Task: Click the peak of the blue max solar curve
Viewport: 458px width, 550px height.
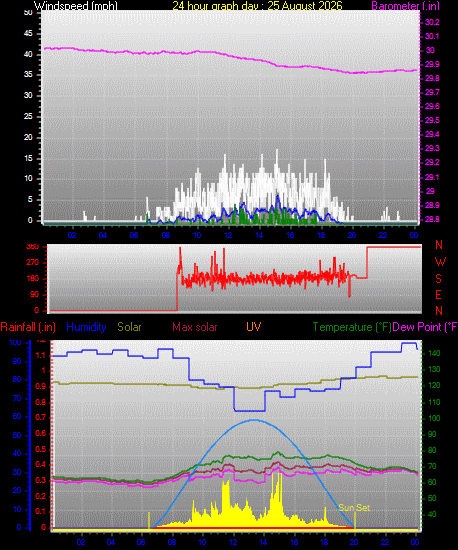Action: pyautogui.click(x=253, y=420)
